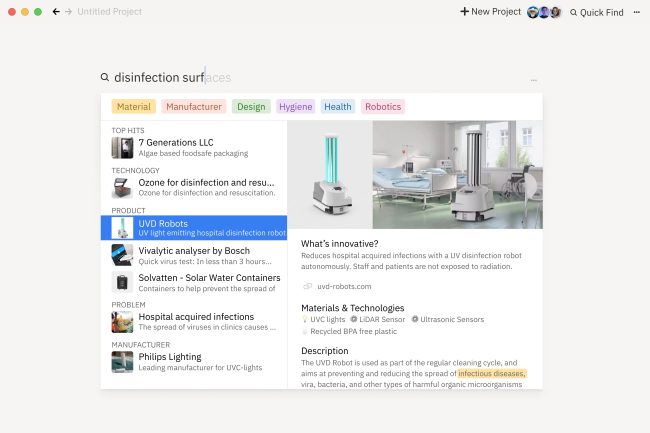Screen dimensions: 650x433
Task: Click the Philips Lighting thumbnail
Action: coord(122,362)
